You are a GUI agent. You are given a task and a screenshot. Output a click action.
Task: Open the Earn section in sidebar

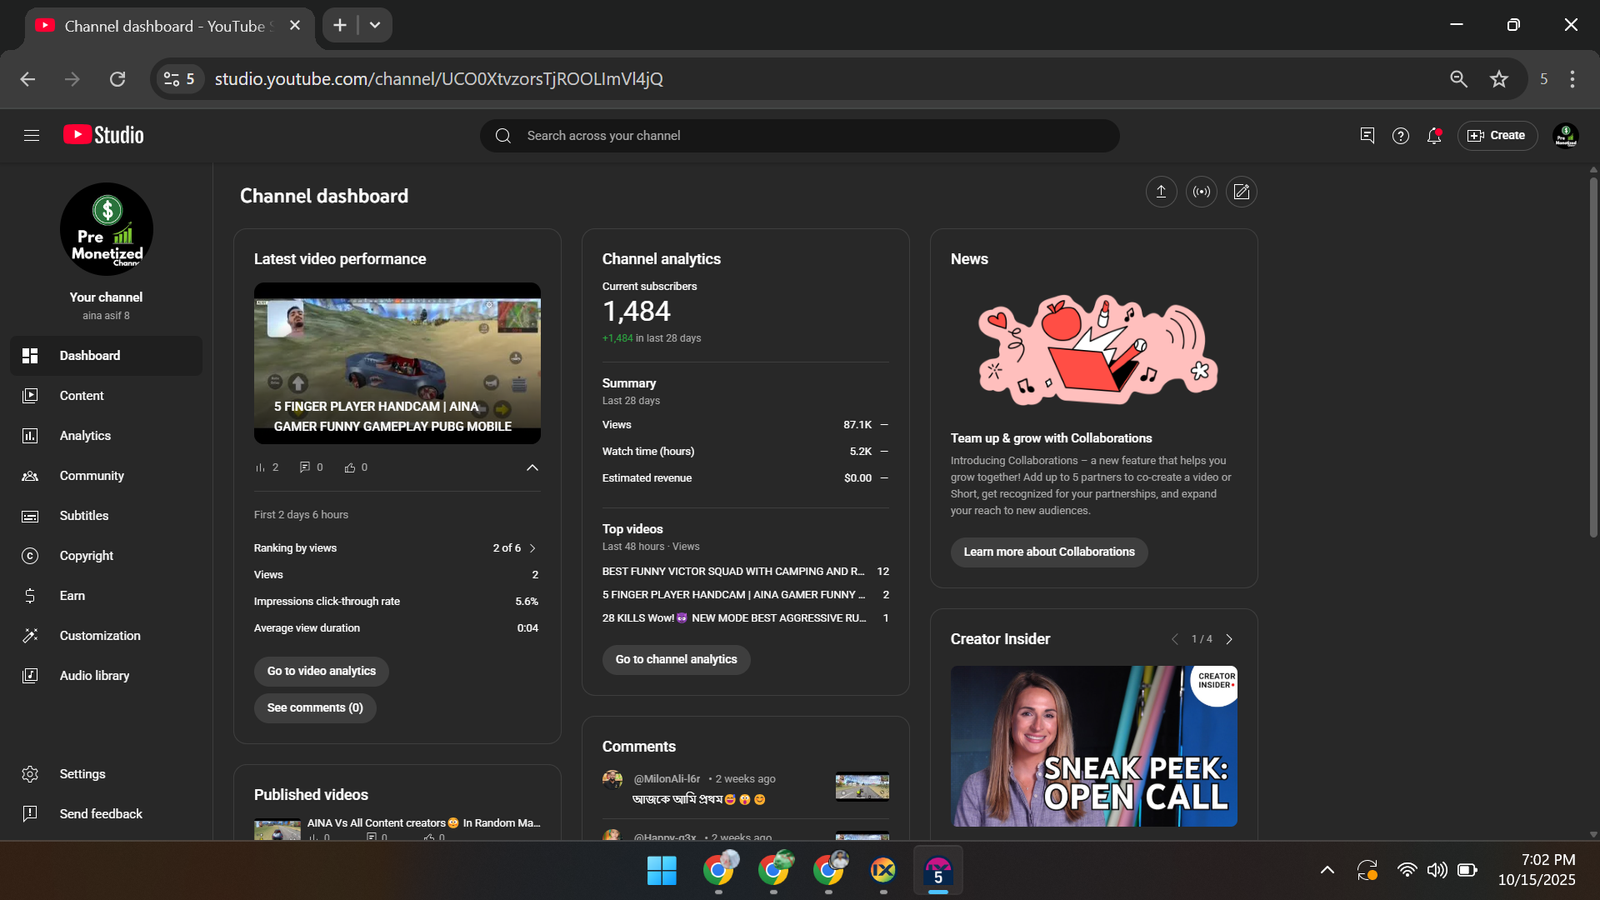pyautogui.click(x=72, y=596)
